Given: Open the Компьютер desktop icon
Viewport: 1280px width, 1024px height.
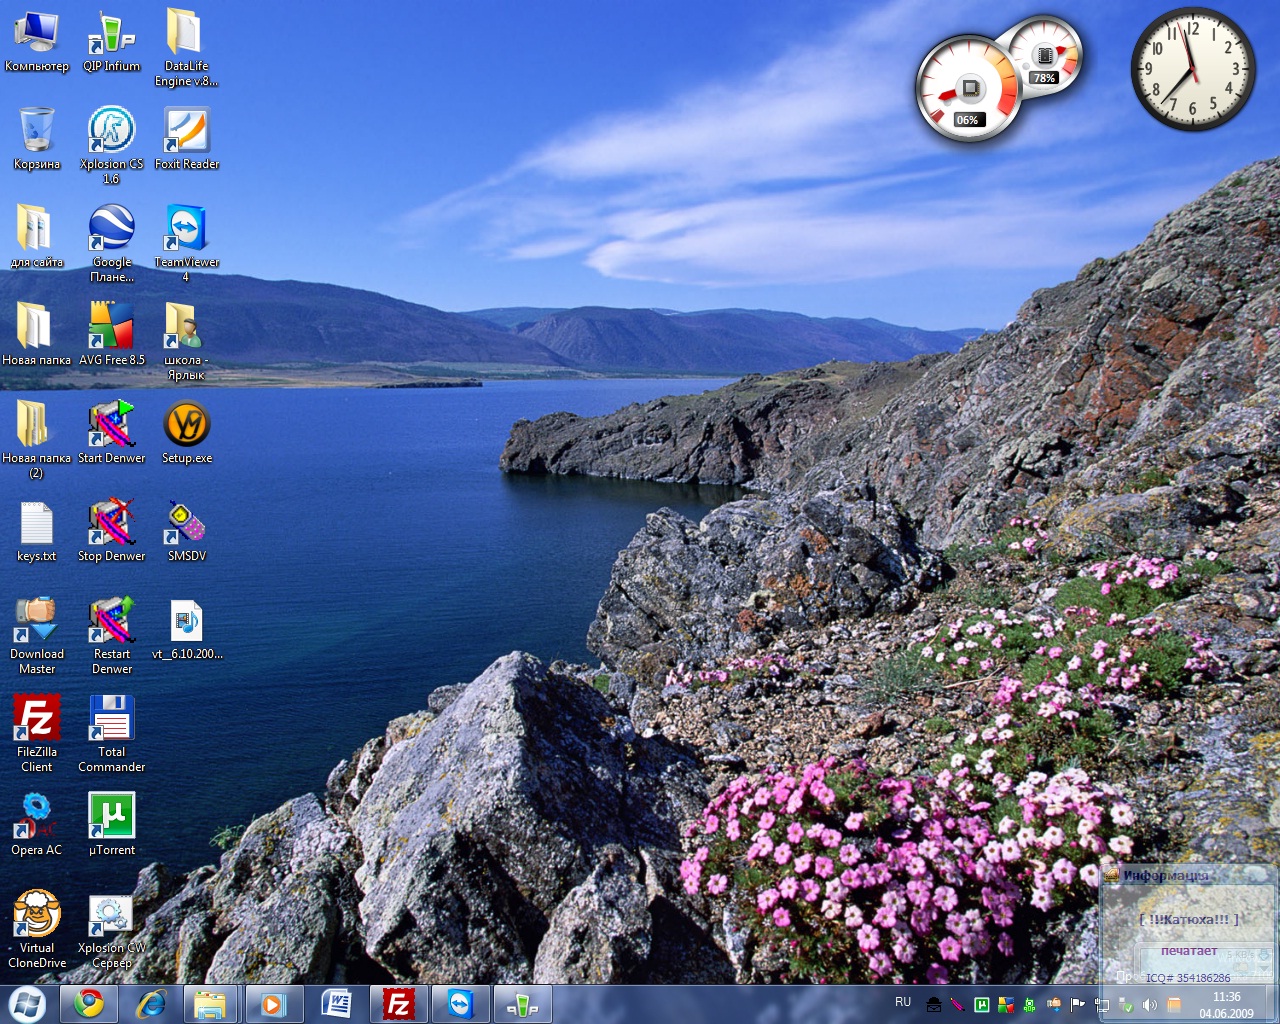Looking at the screenshot, I should (x=37, y=41).
